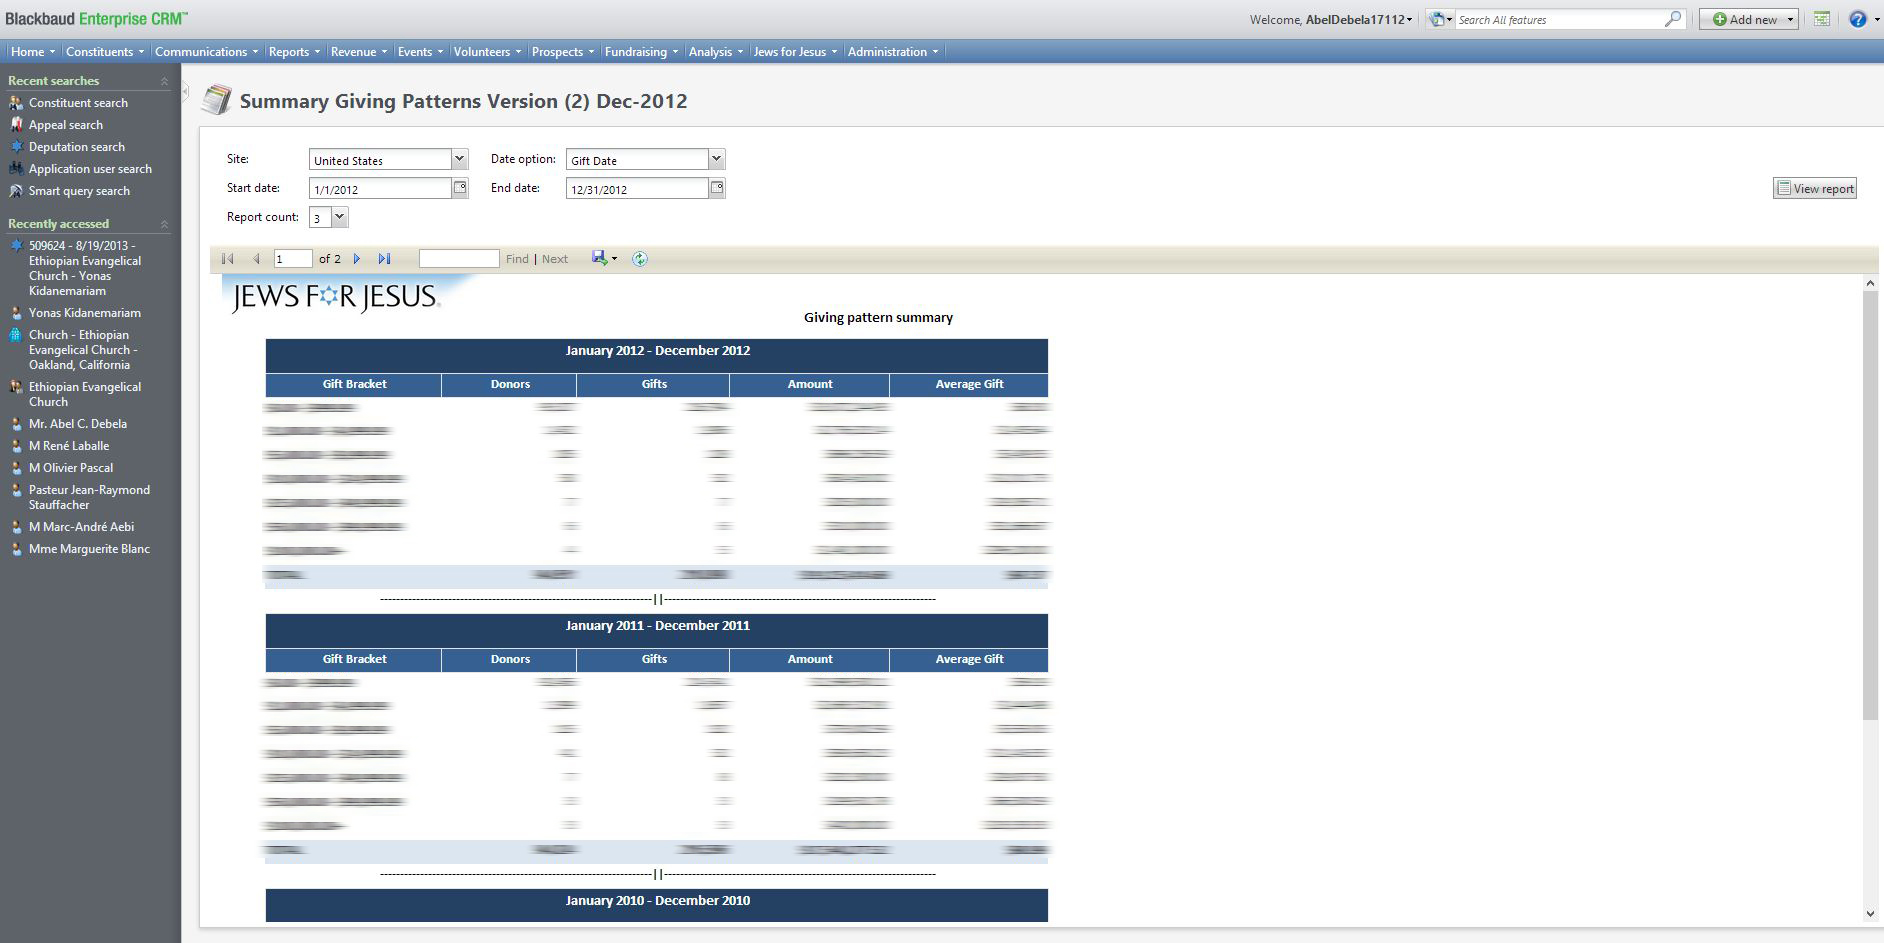Open the Site dropdown showing United States
The image size is (1884, 943).
(x=459, y=159)
